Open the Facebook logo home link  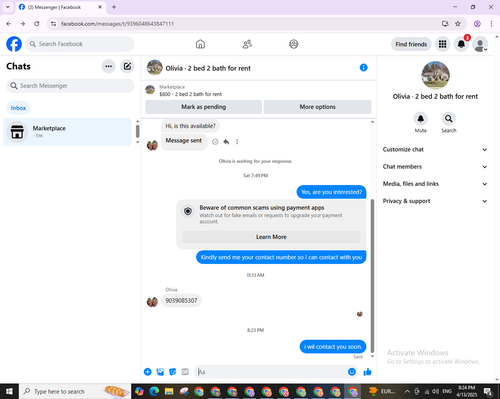[x=14, y=44]
